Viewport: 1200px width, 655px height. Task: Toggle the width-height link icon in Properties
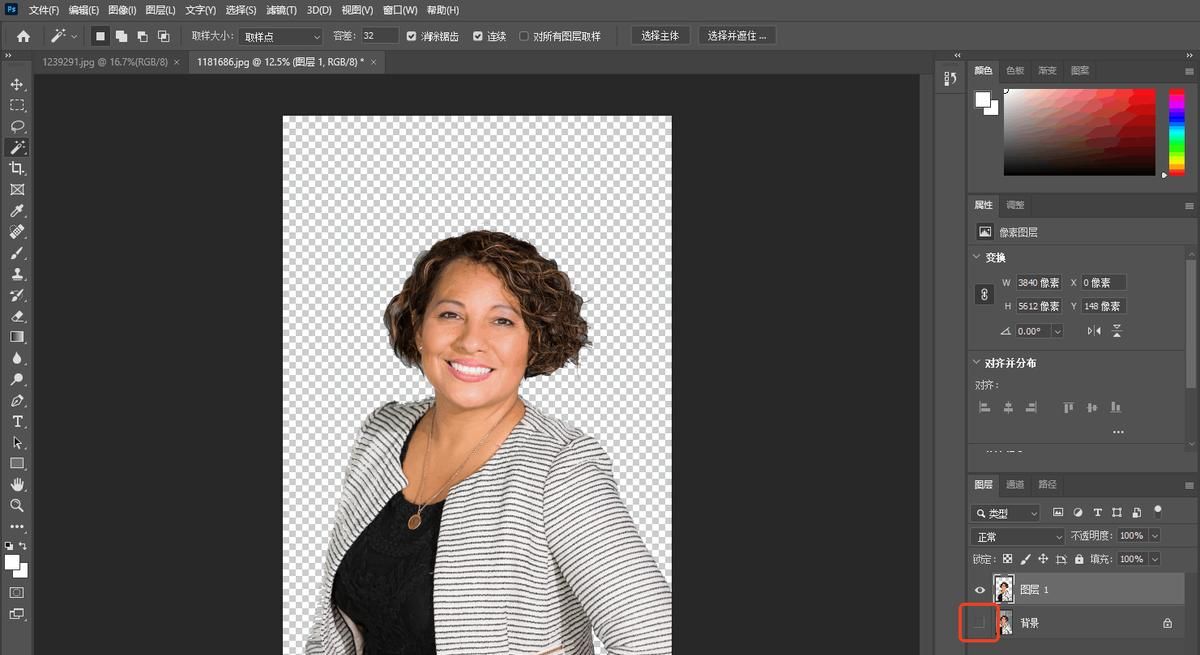[984, 295]
